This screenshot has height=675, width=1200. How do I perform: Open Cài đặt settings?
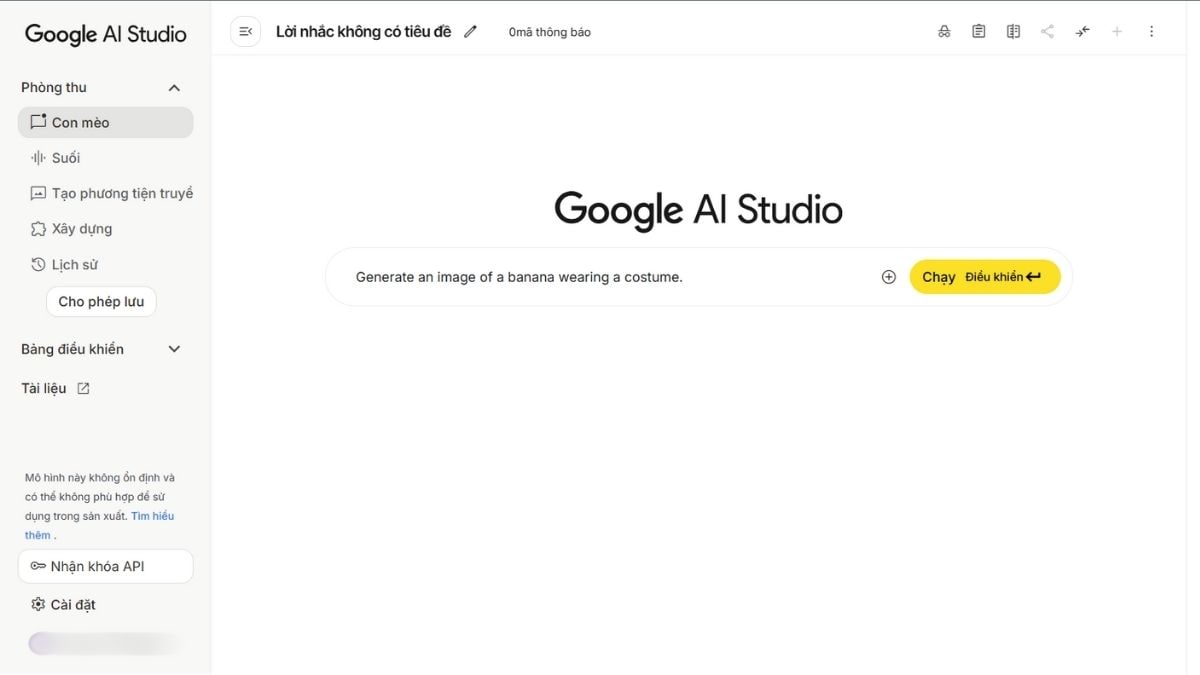(63, 605)
